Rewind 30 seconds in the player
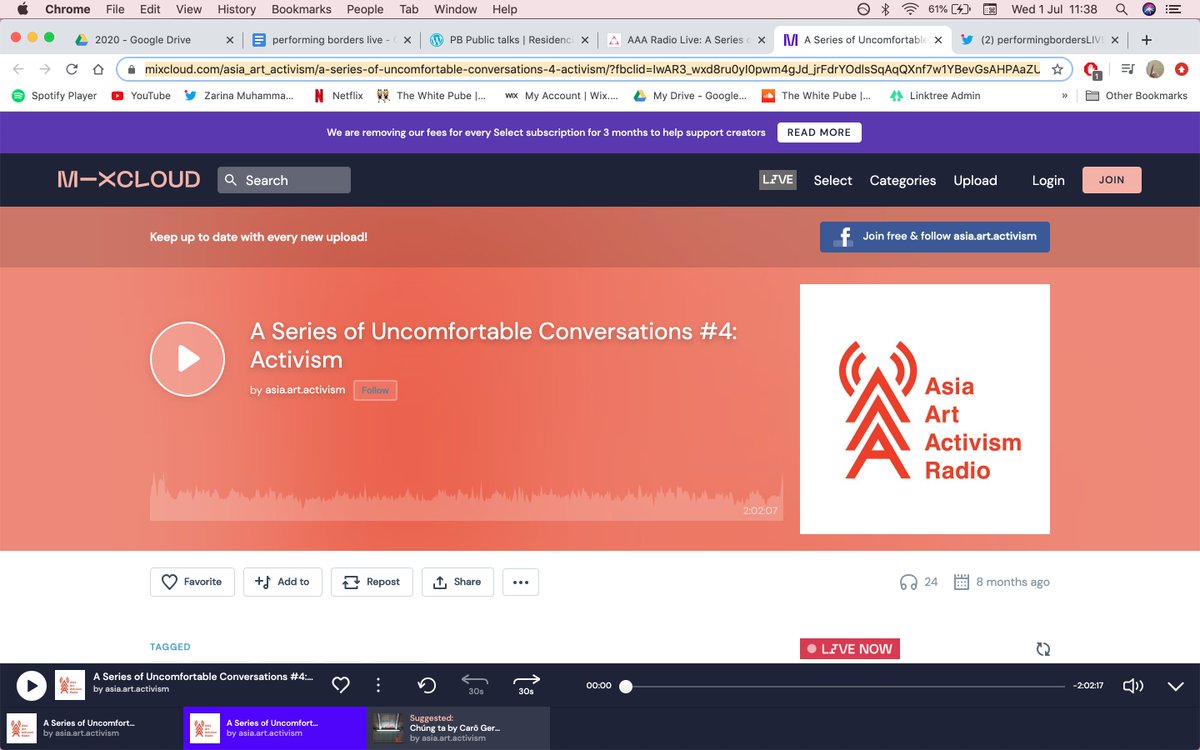1200x750 pixels. point(475,685)
